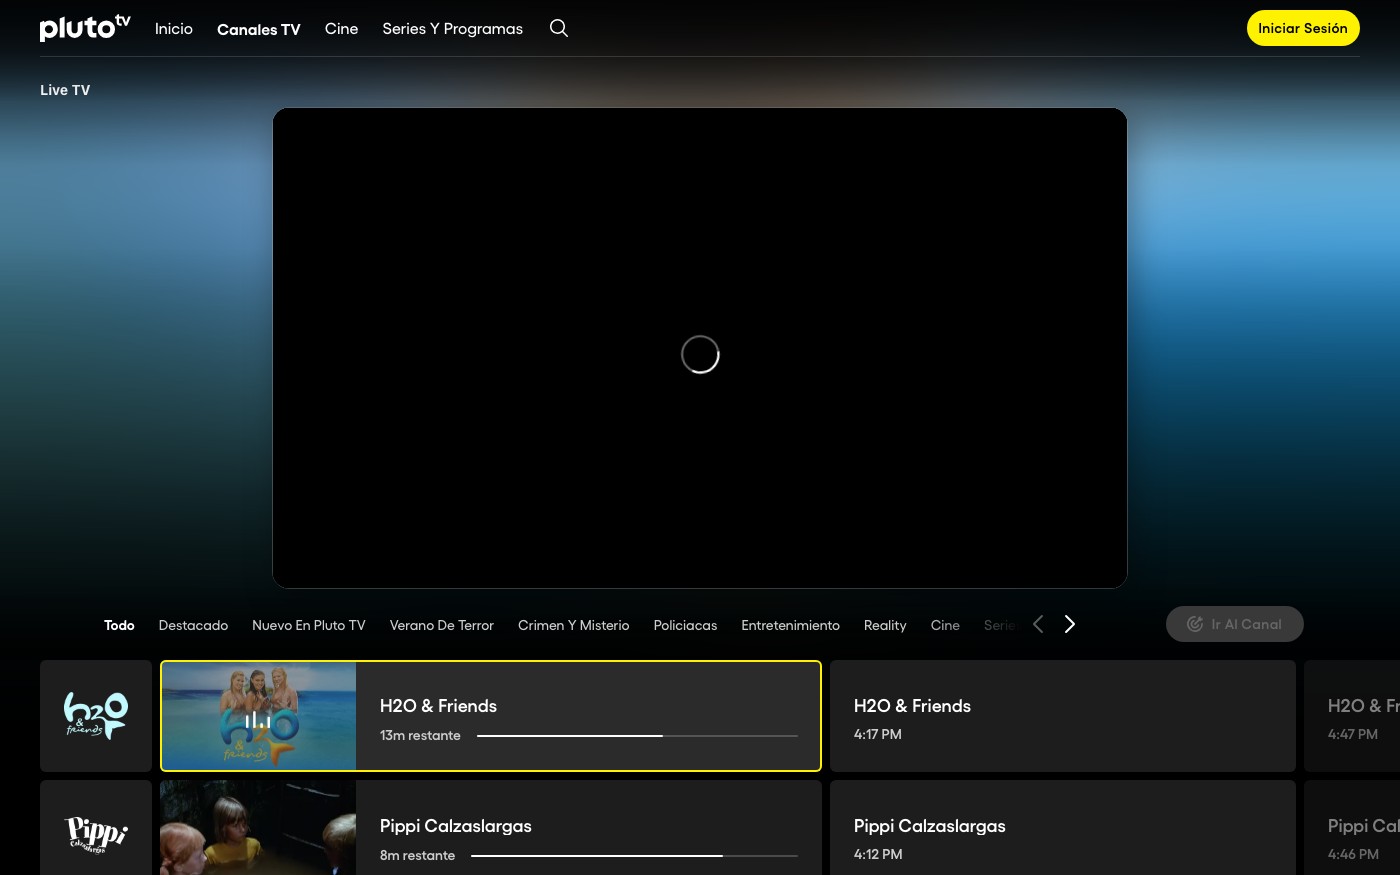Click the Ir Al Canal button
The height and width of the screenshot is (875, 1400).
(1235, 624)
